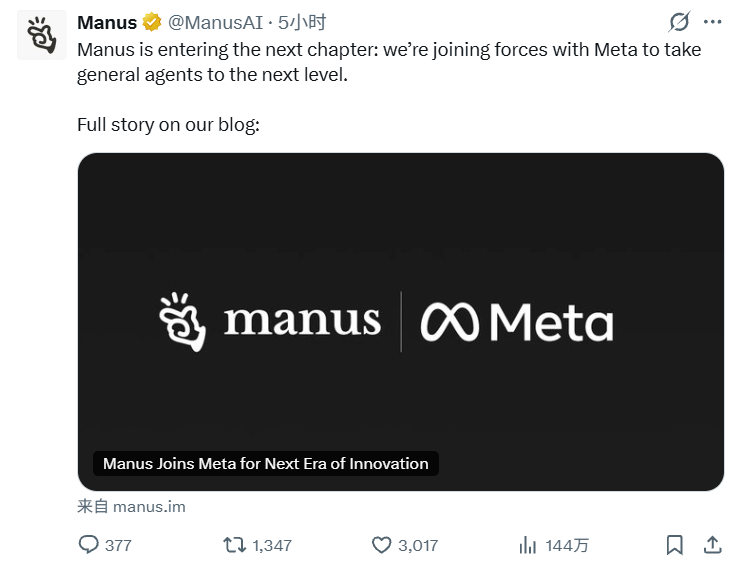The height and width of the screenshot is (569, 741).
Task: Open the share post menu
Action: pyautogui.click(x=712, y=545)
